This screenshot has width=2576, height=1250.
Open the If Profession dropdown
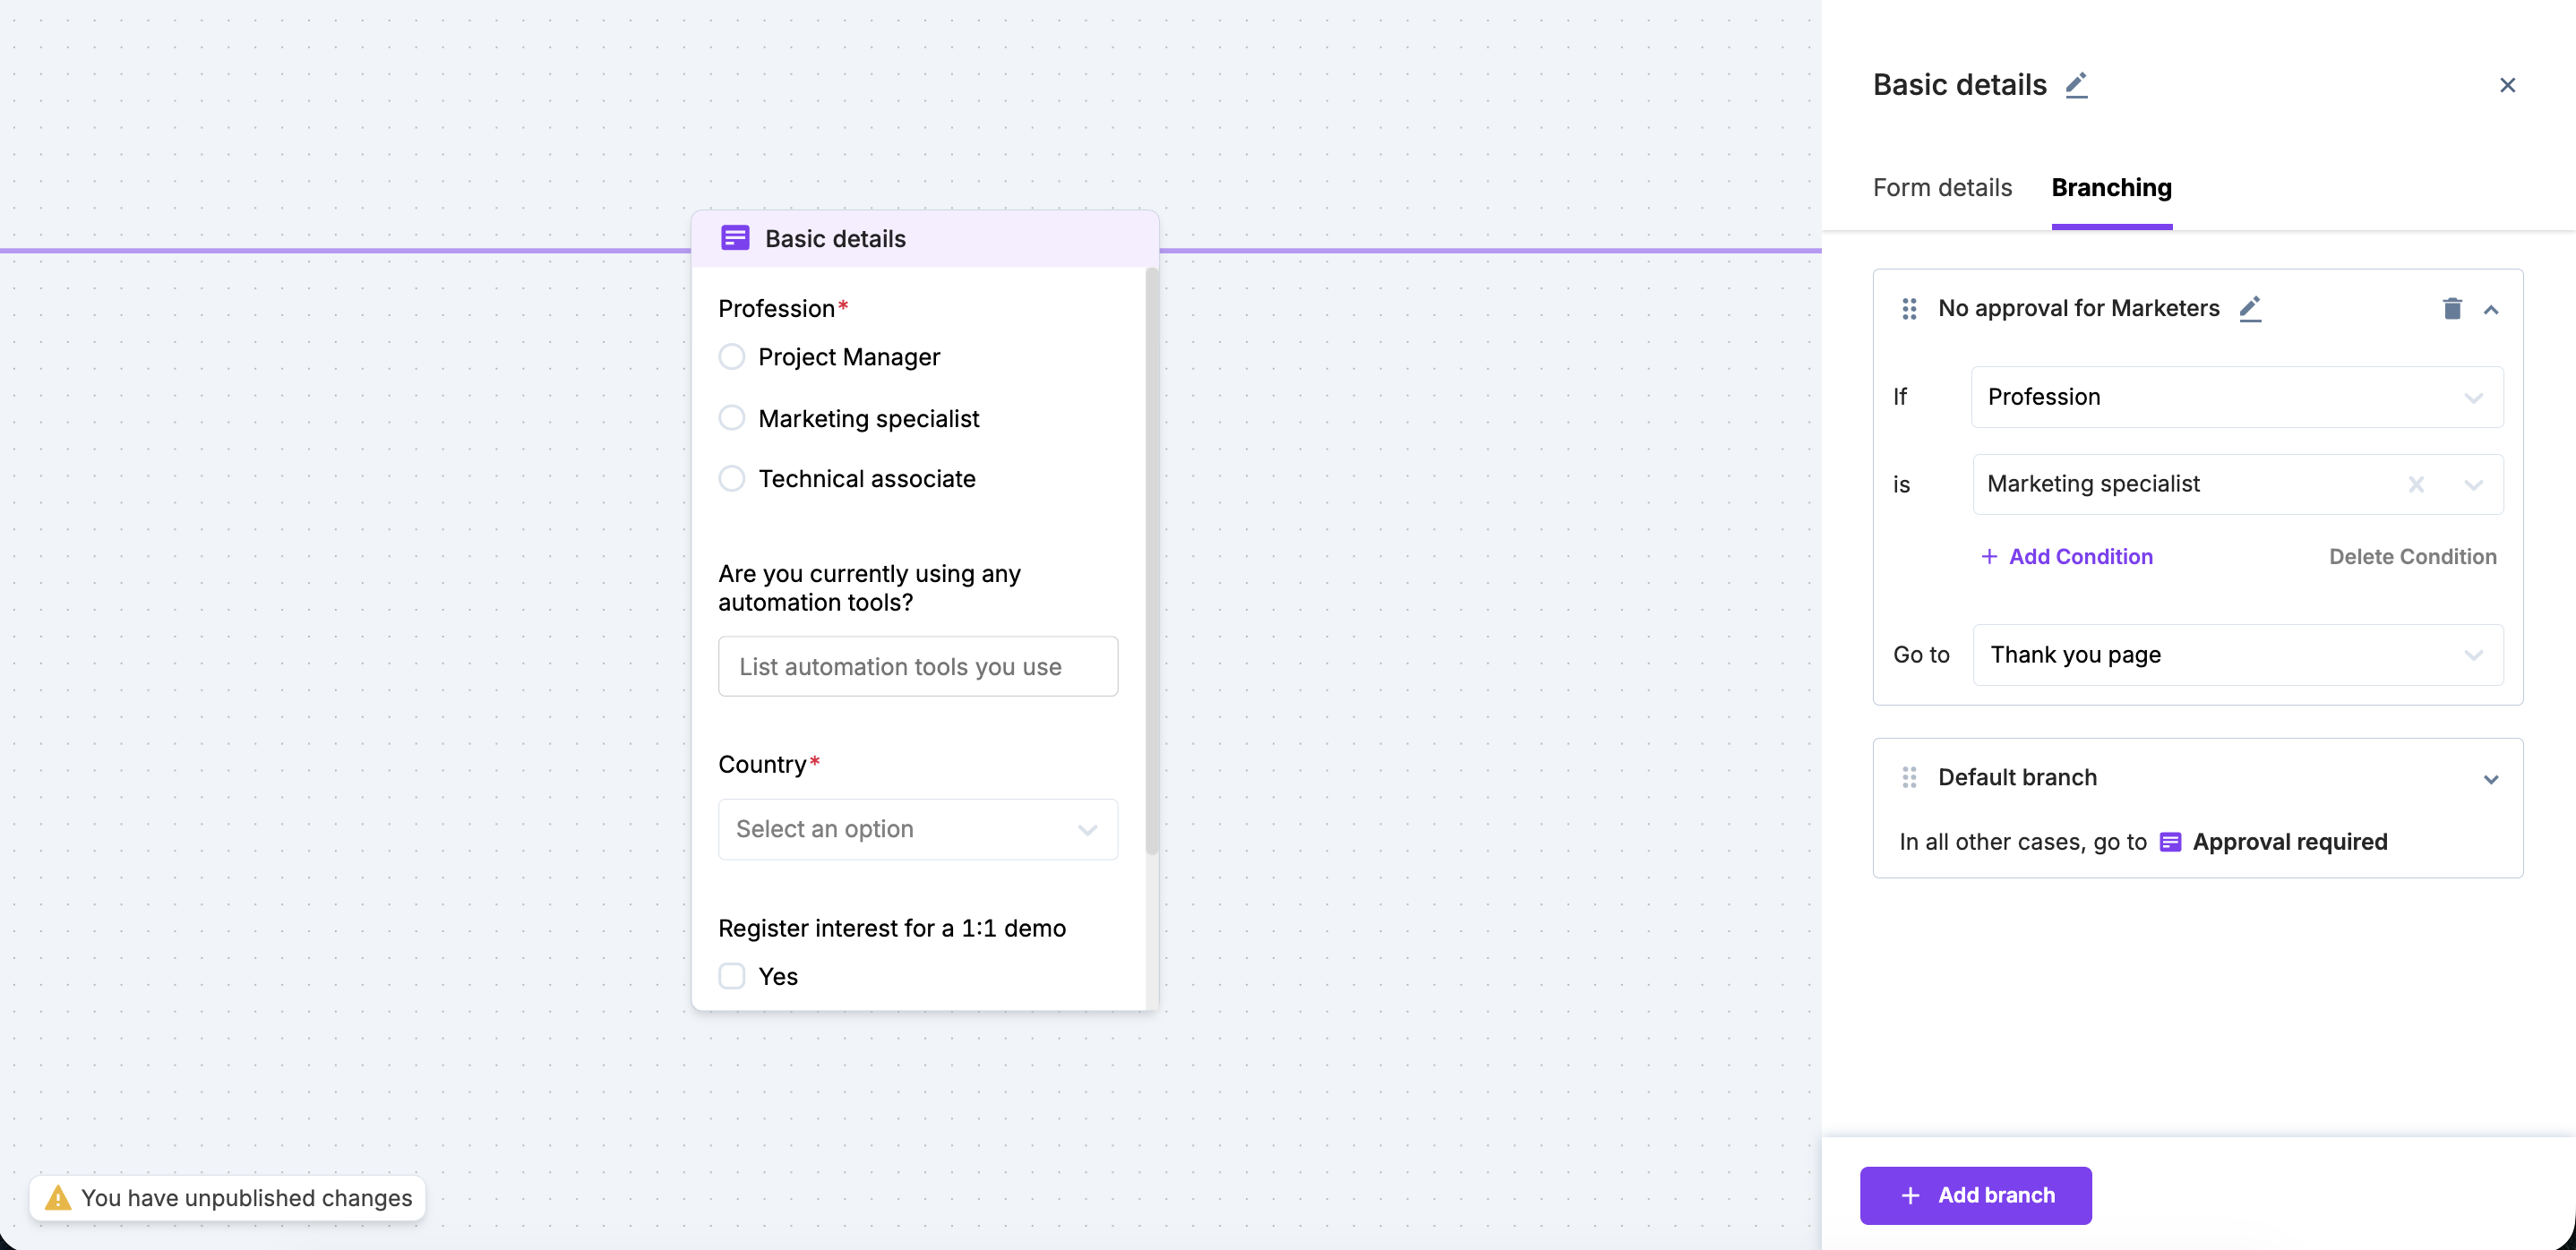[x=2237, y=397]
